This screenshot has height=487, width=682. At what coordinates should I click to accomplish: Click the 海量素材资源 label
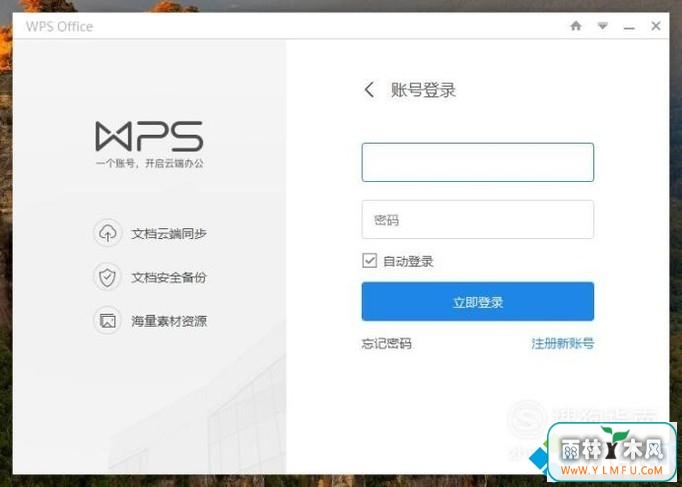point(169,321)
